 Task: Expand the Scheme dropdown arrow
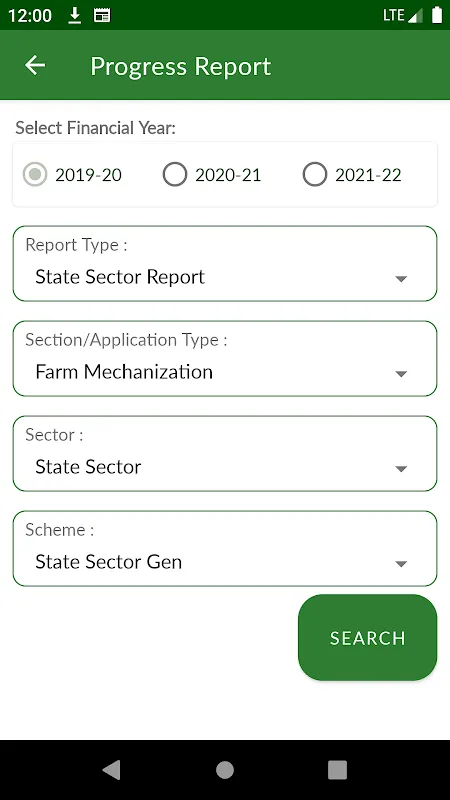401,564
